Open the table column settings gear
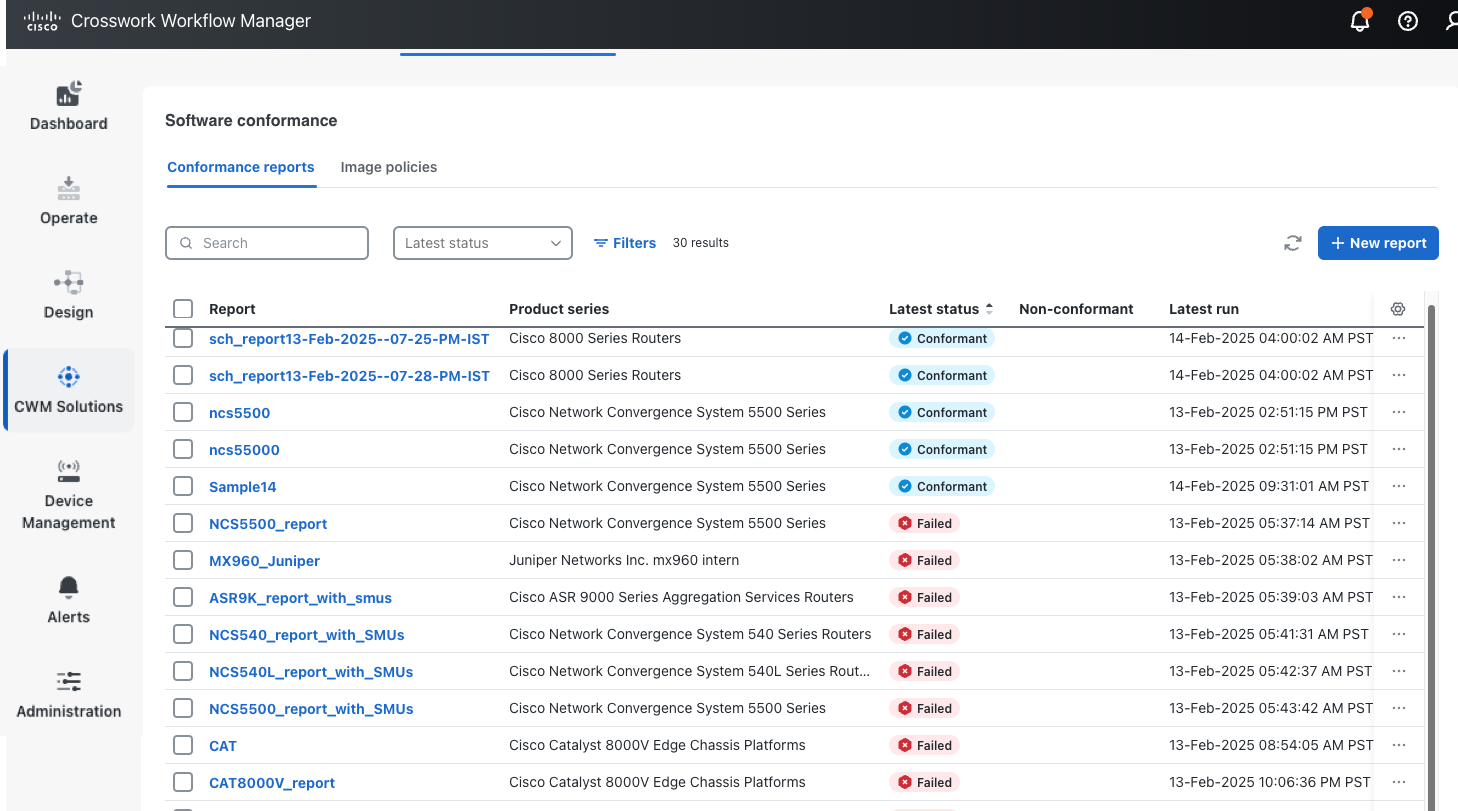The height and width of the screenshot is (811, 1458). 1398,309
